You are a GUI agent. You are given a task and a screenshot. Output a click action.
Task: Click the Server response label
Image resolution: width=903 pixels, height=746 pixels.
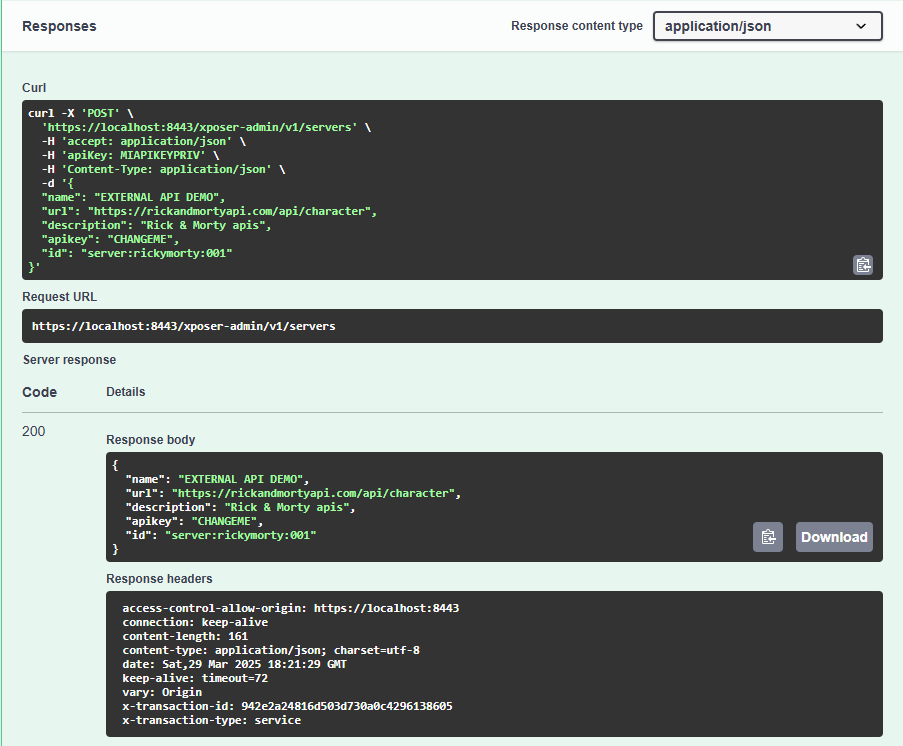coord(69,359)
